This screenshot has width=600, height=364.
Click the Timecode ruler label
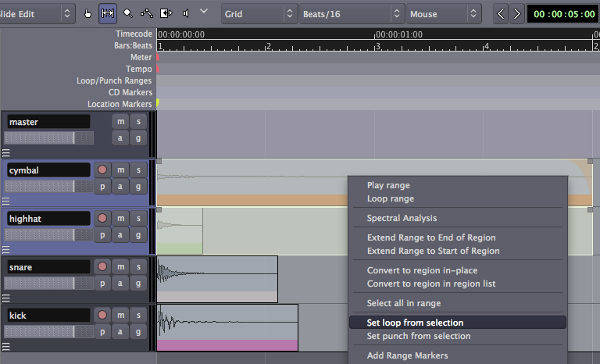[x=134, y=34]
